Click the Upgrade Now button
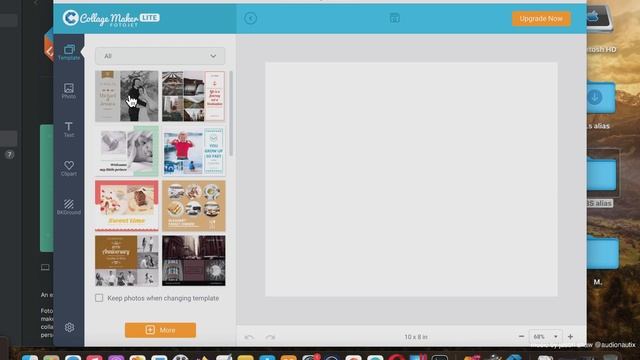 (x=541, y=19)
